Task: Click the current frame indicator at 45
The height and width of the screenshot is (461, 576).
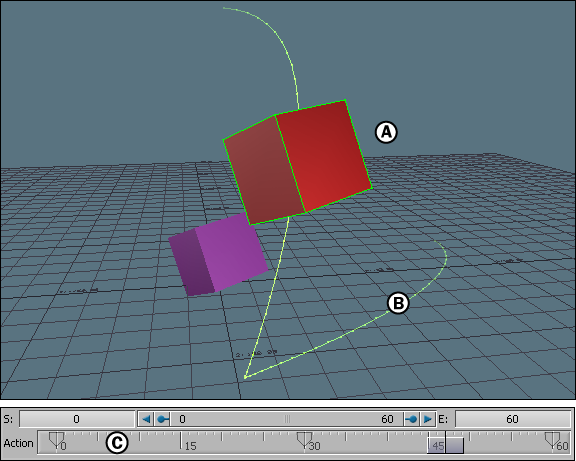Action: (x=445, y=445)
